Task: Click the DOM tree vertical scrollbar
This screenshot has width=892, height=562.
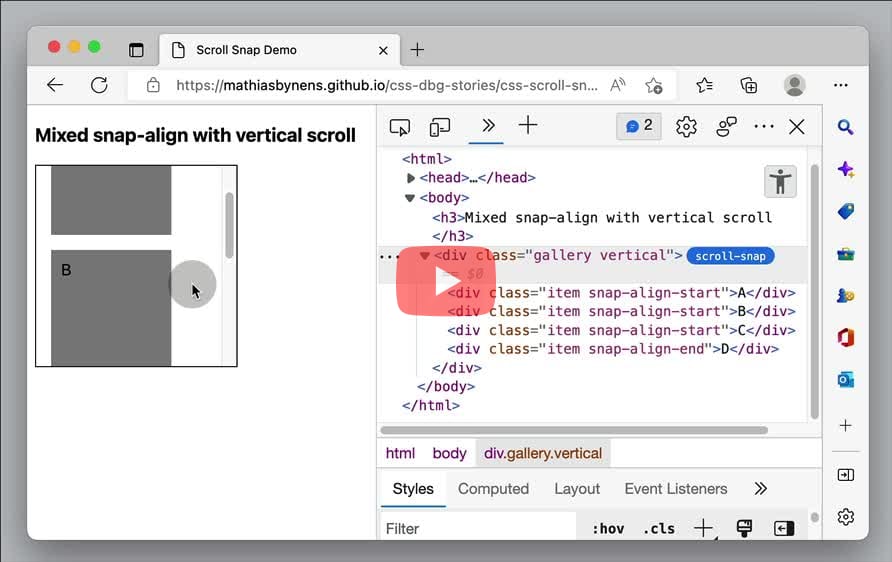Action: click(x=815, y=292)
